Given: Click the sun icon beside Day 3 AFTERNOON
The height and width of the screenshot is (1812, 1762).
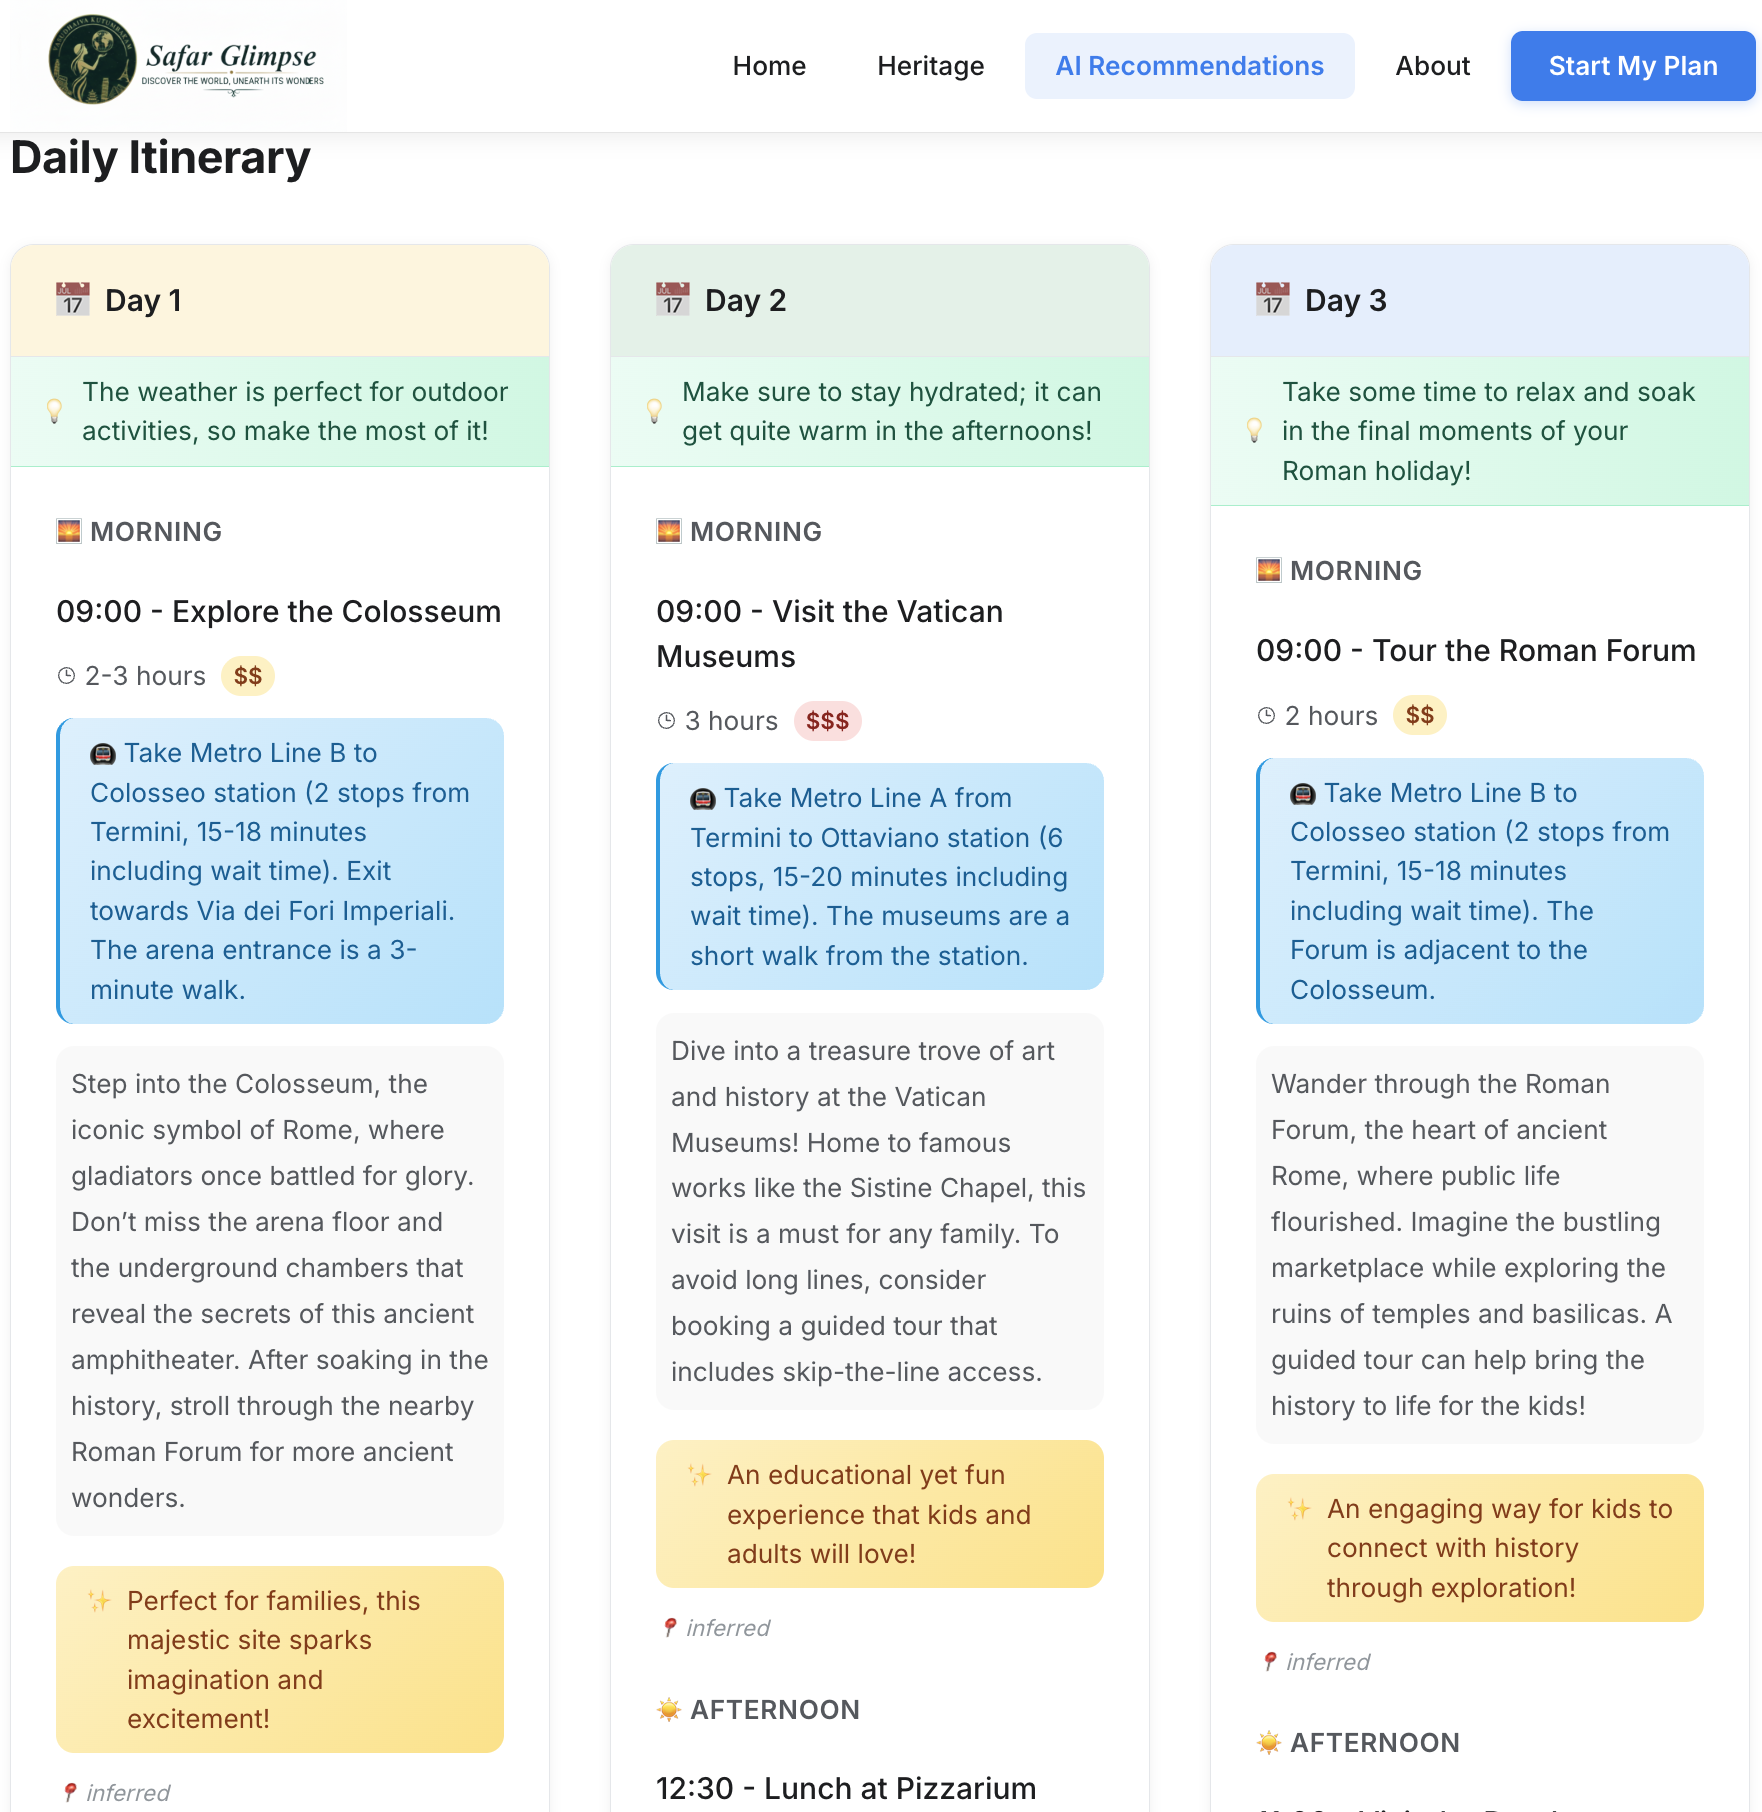Looking at the screenshot, I should click(1268, 1742).
